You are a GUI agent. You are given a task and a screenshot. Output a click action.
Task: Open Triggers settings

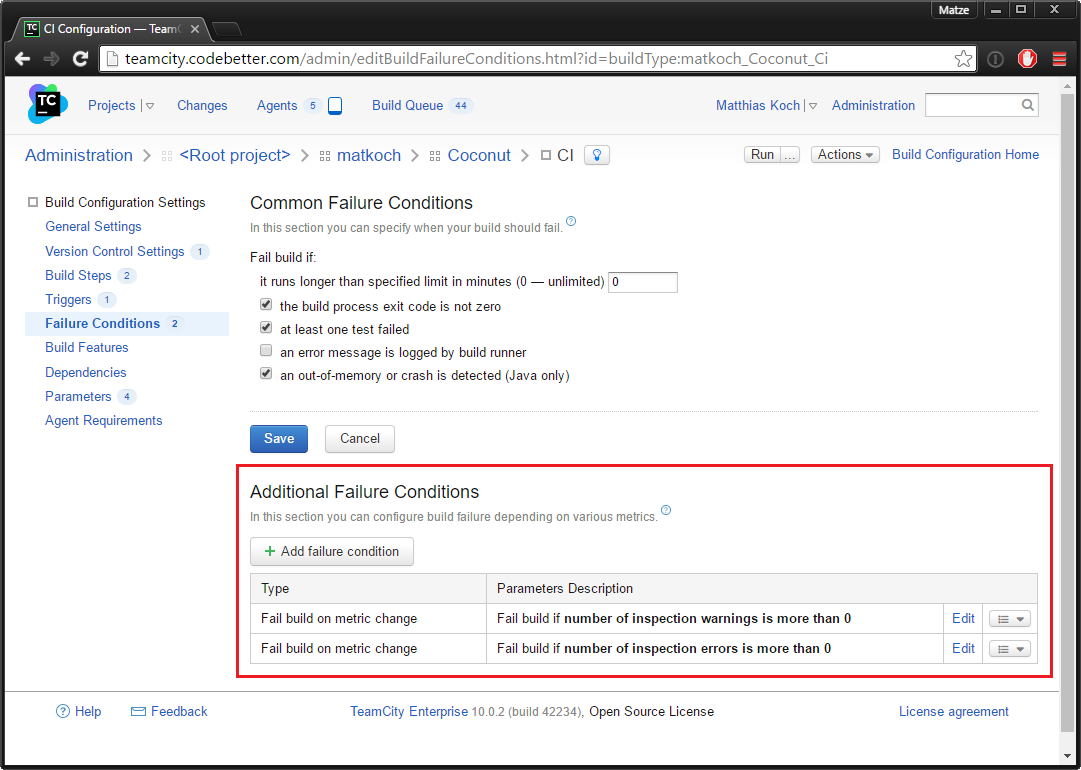click(x=68, y=300)
